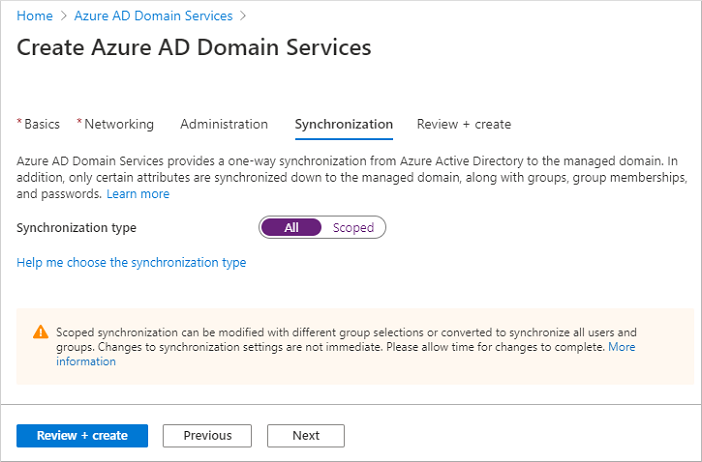Viewport: 702px width, 462px height.
Task: Click the chevron right after Home breadcrumb
Action: point(63,16)
